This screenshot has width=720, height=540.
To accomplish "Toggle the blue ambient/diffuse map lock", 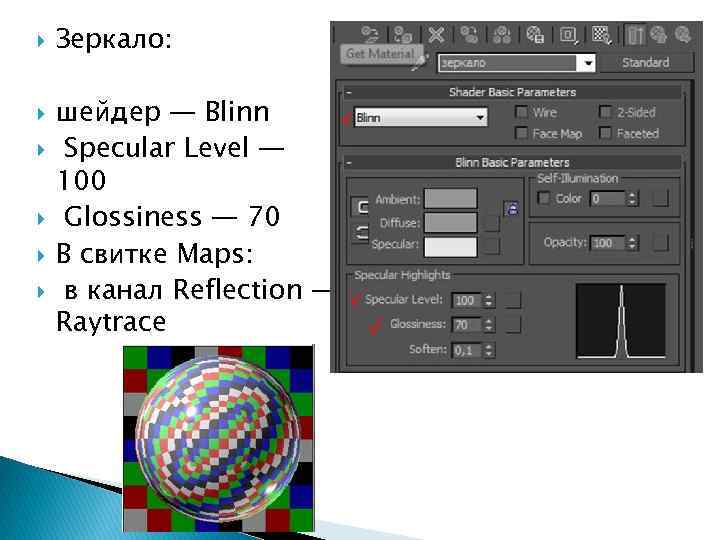I will (x=512, y=208).
